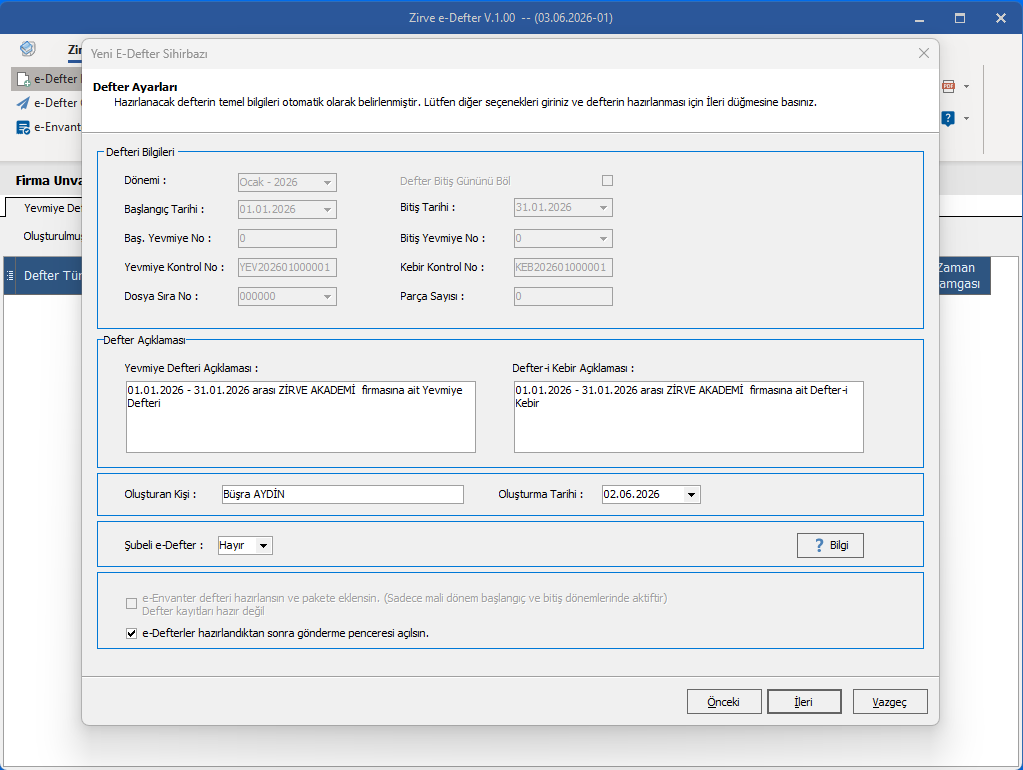The height and width of the screenshot is (770, 1023).
Task: Click the Önceki button
Action: [x=724, y=702]
